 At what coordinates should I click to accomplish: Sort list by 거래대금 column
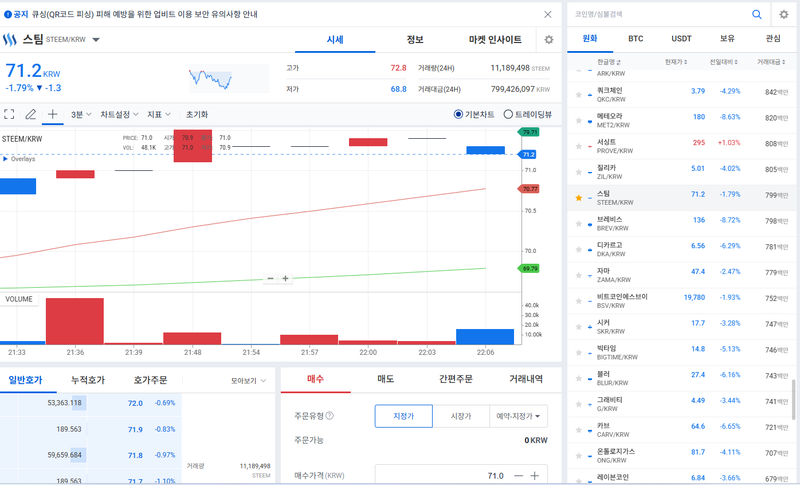[771, 62]
